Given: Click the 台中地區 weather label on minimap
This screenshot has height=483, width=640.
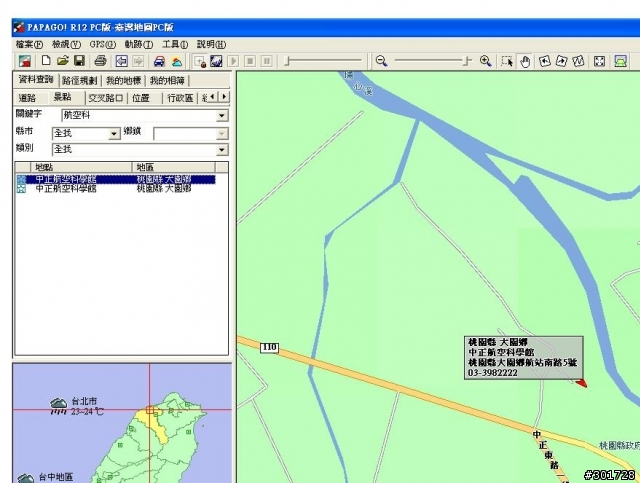Looking at the screenshot, I should tap(56, 477).
